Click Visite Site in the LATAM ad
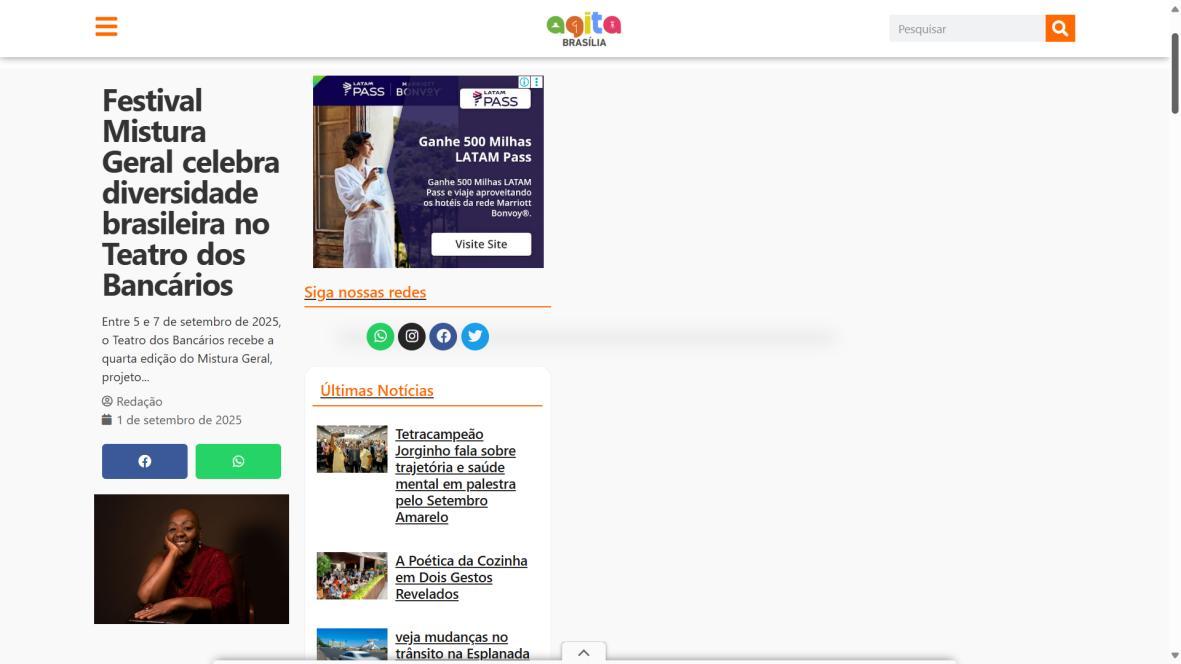Screen dimensions: 1181x664 (481, 244)
